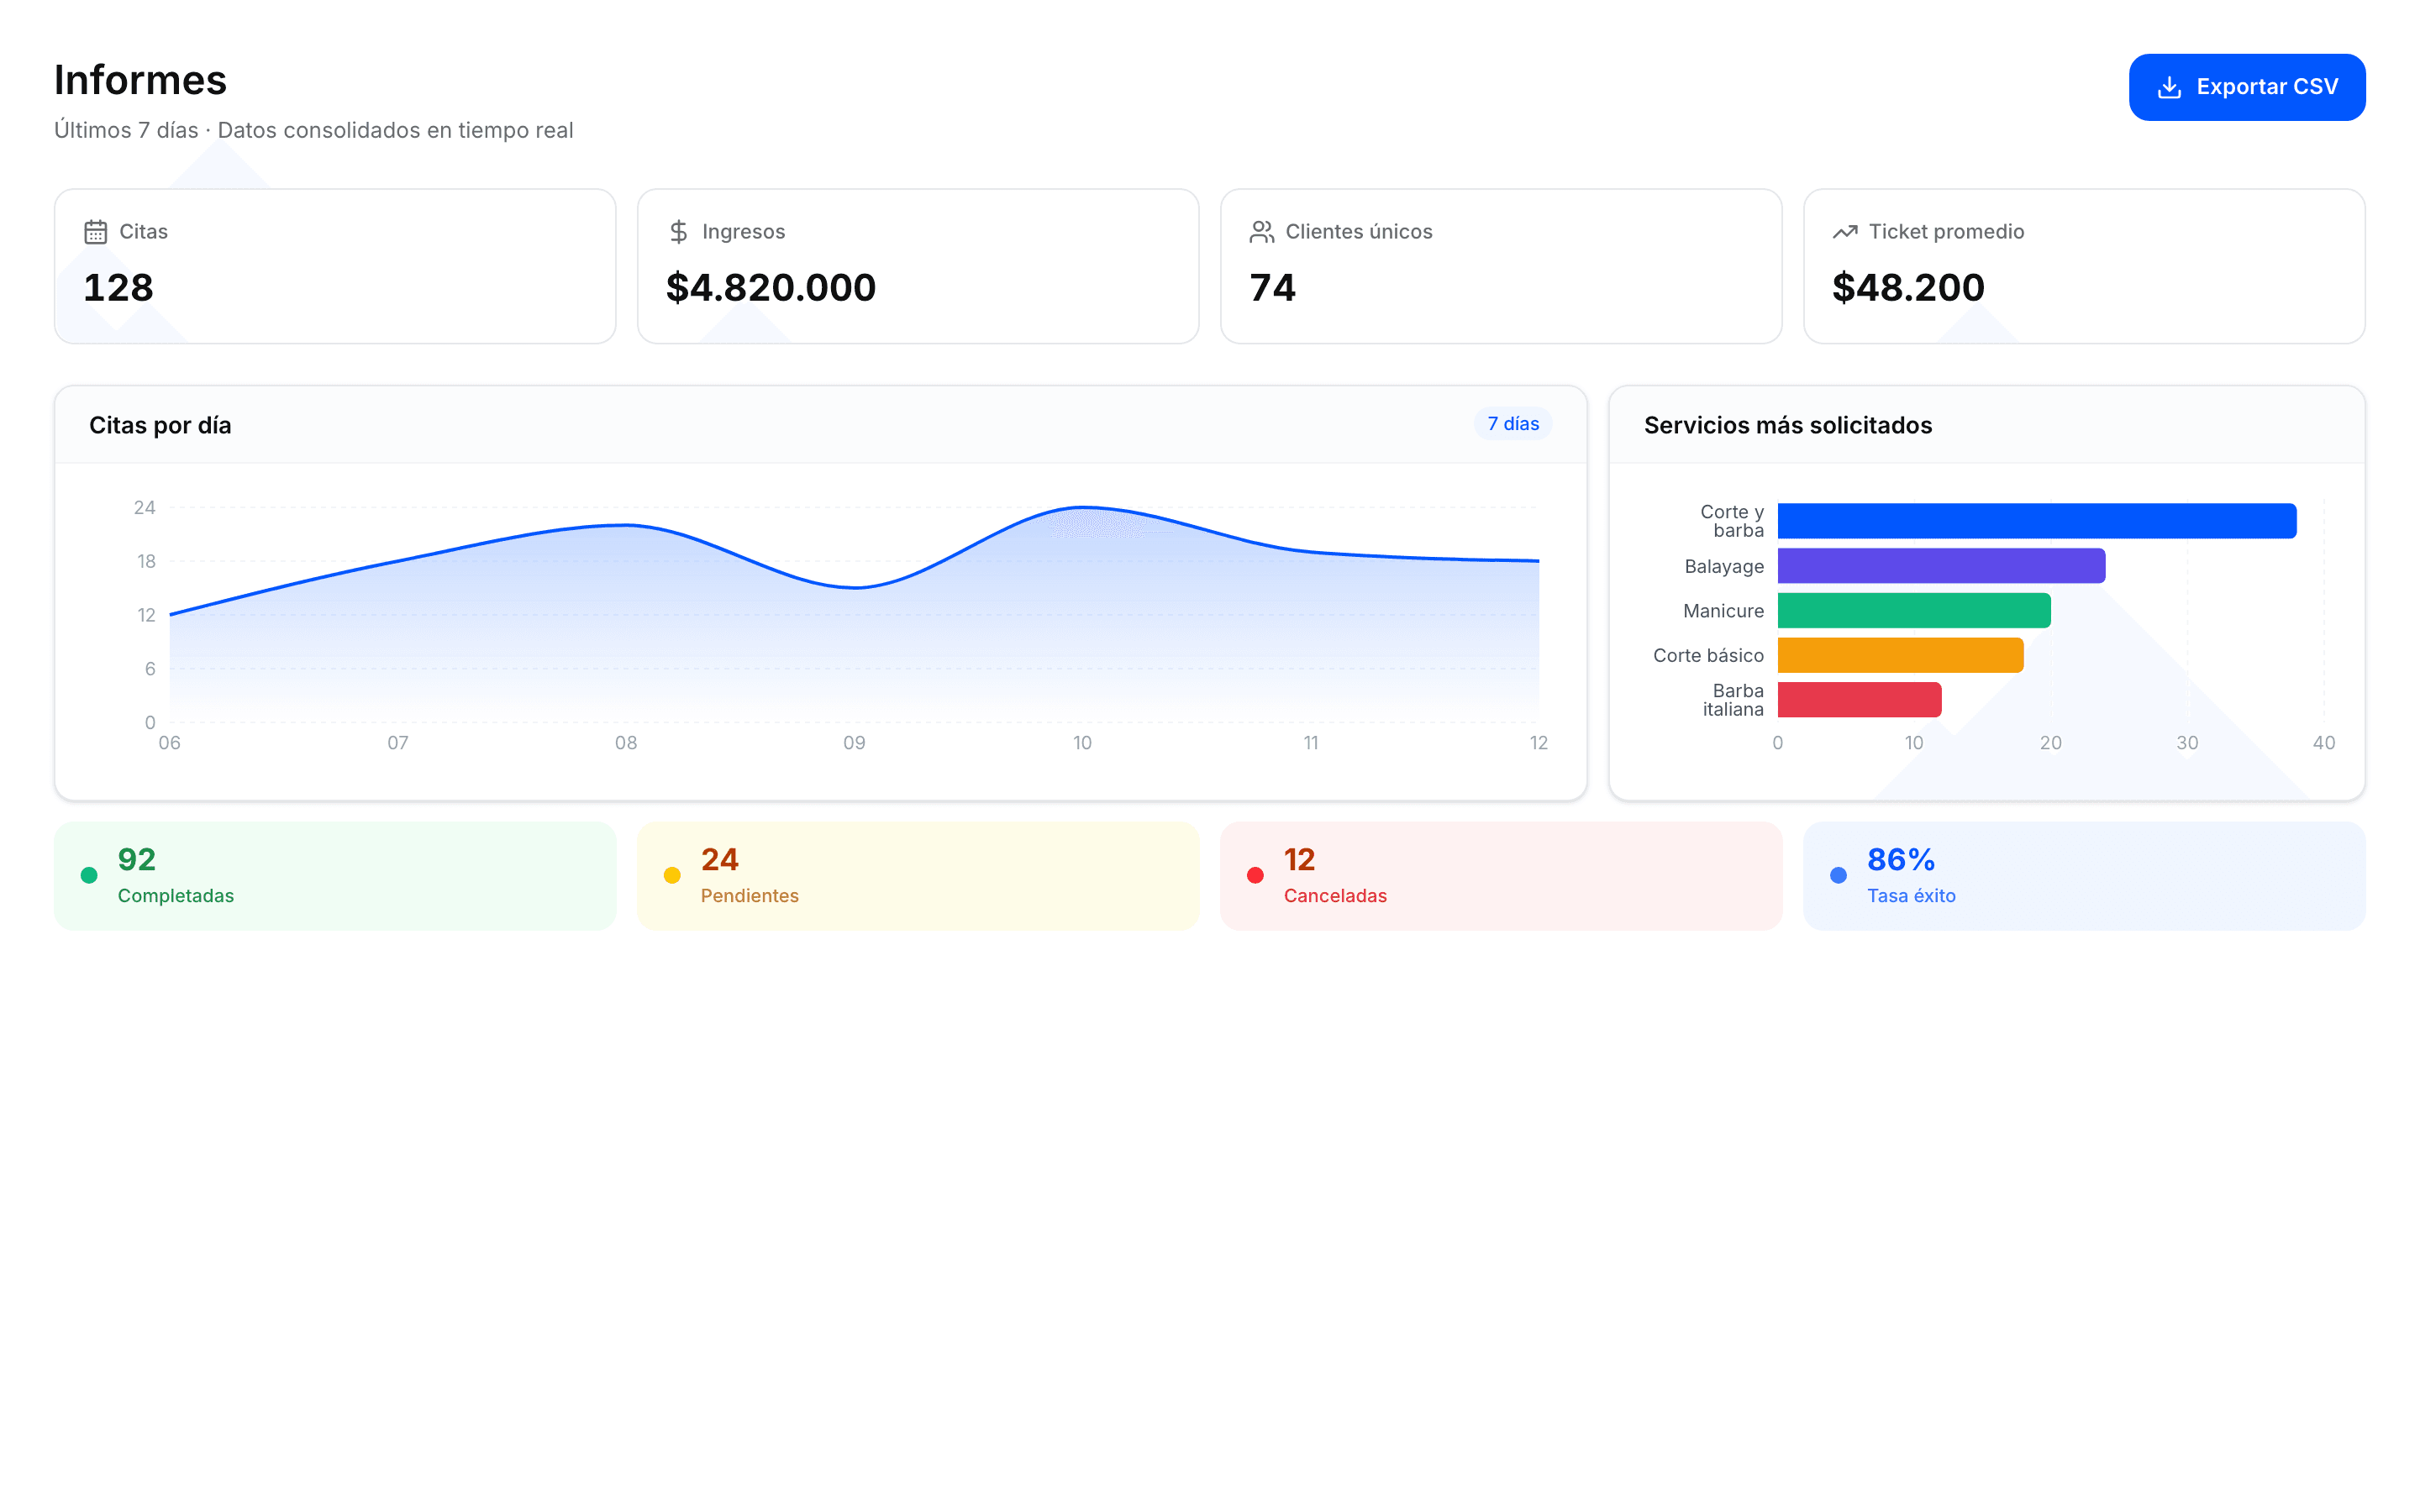This screenshot has width=2420, height=1512.
Task: Click the red dot beside Canceladas
Action: coord(1255,875)
